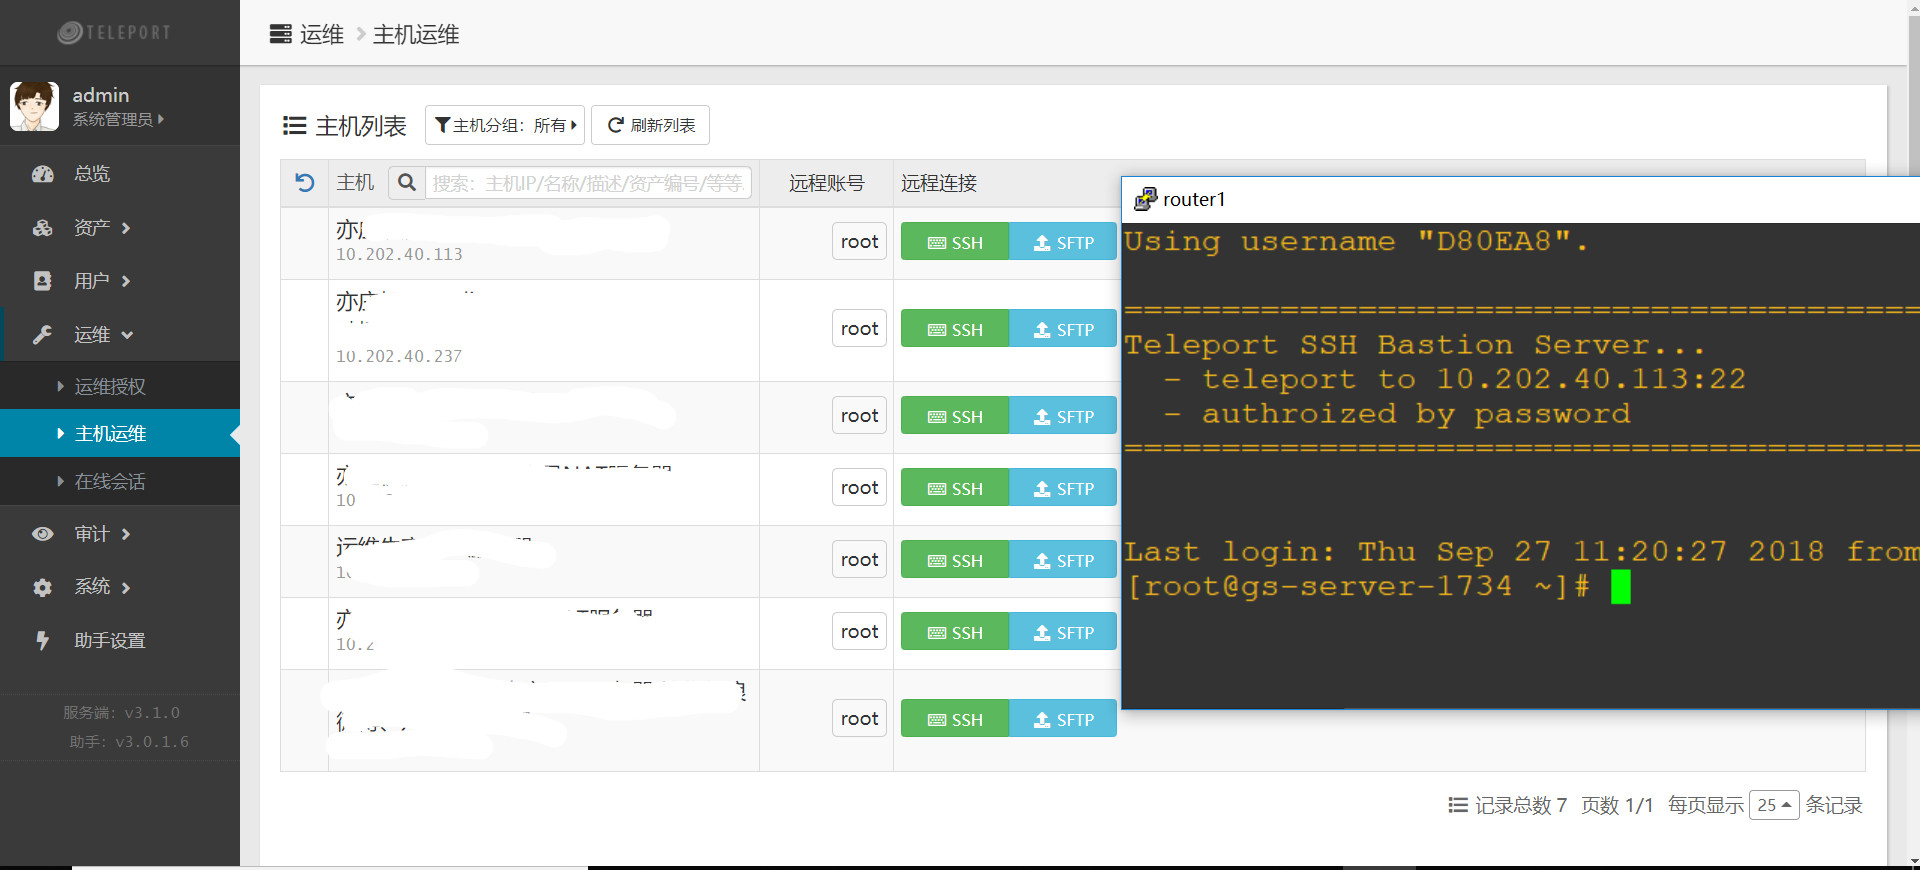Click 远程账号 column header
This screenshot has width=1920, height=870.
(x=826, y=183)
